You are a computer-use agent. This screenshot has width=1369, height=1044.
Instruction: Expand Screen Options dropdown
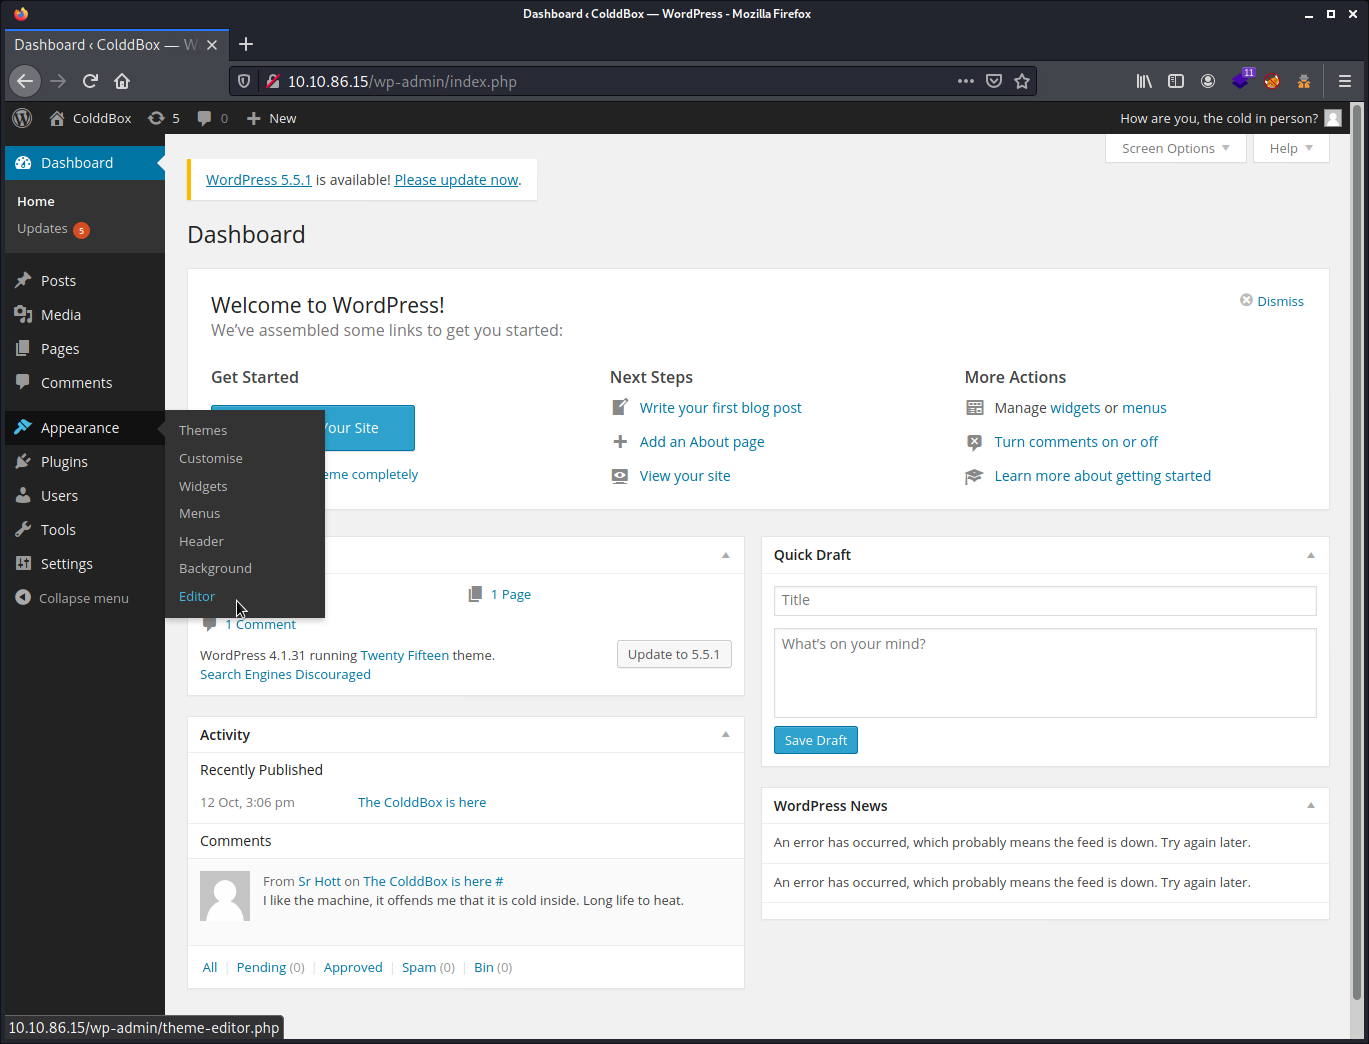tap(1176, 148)
